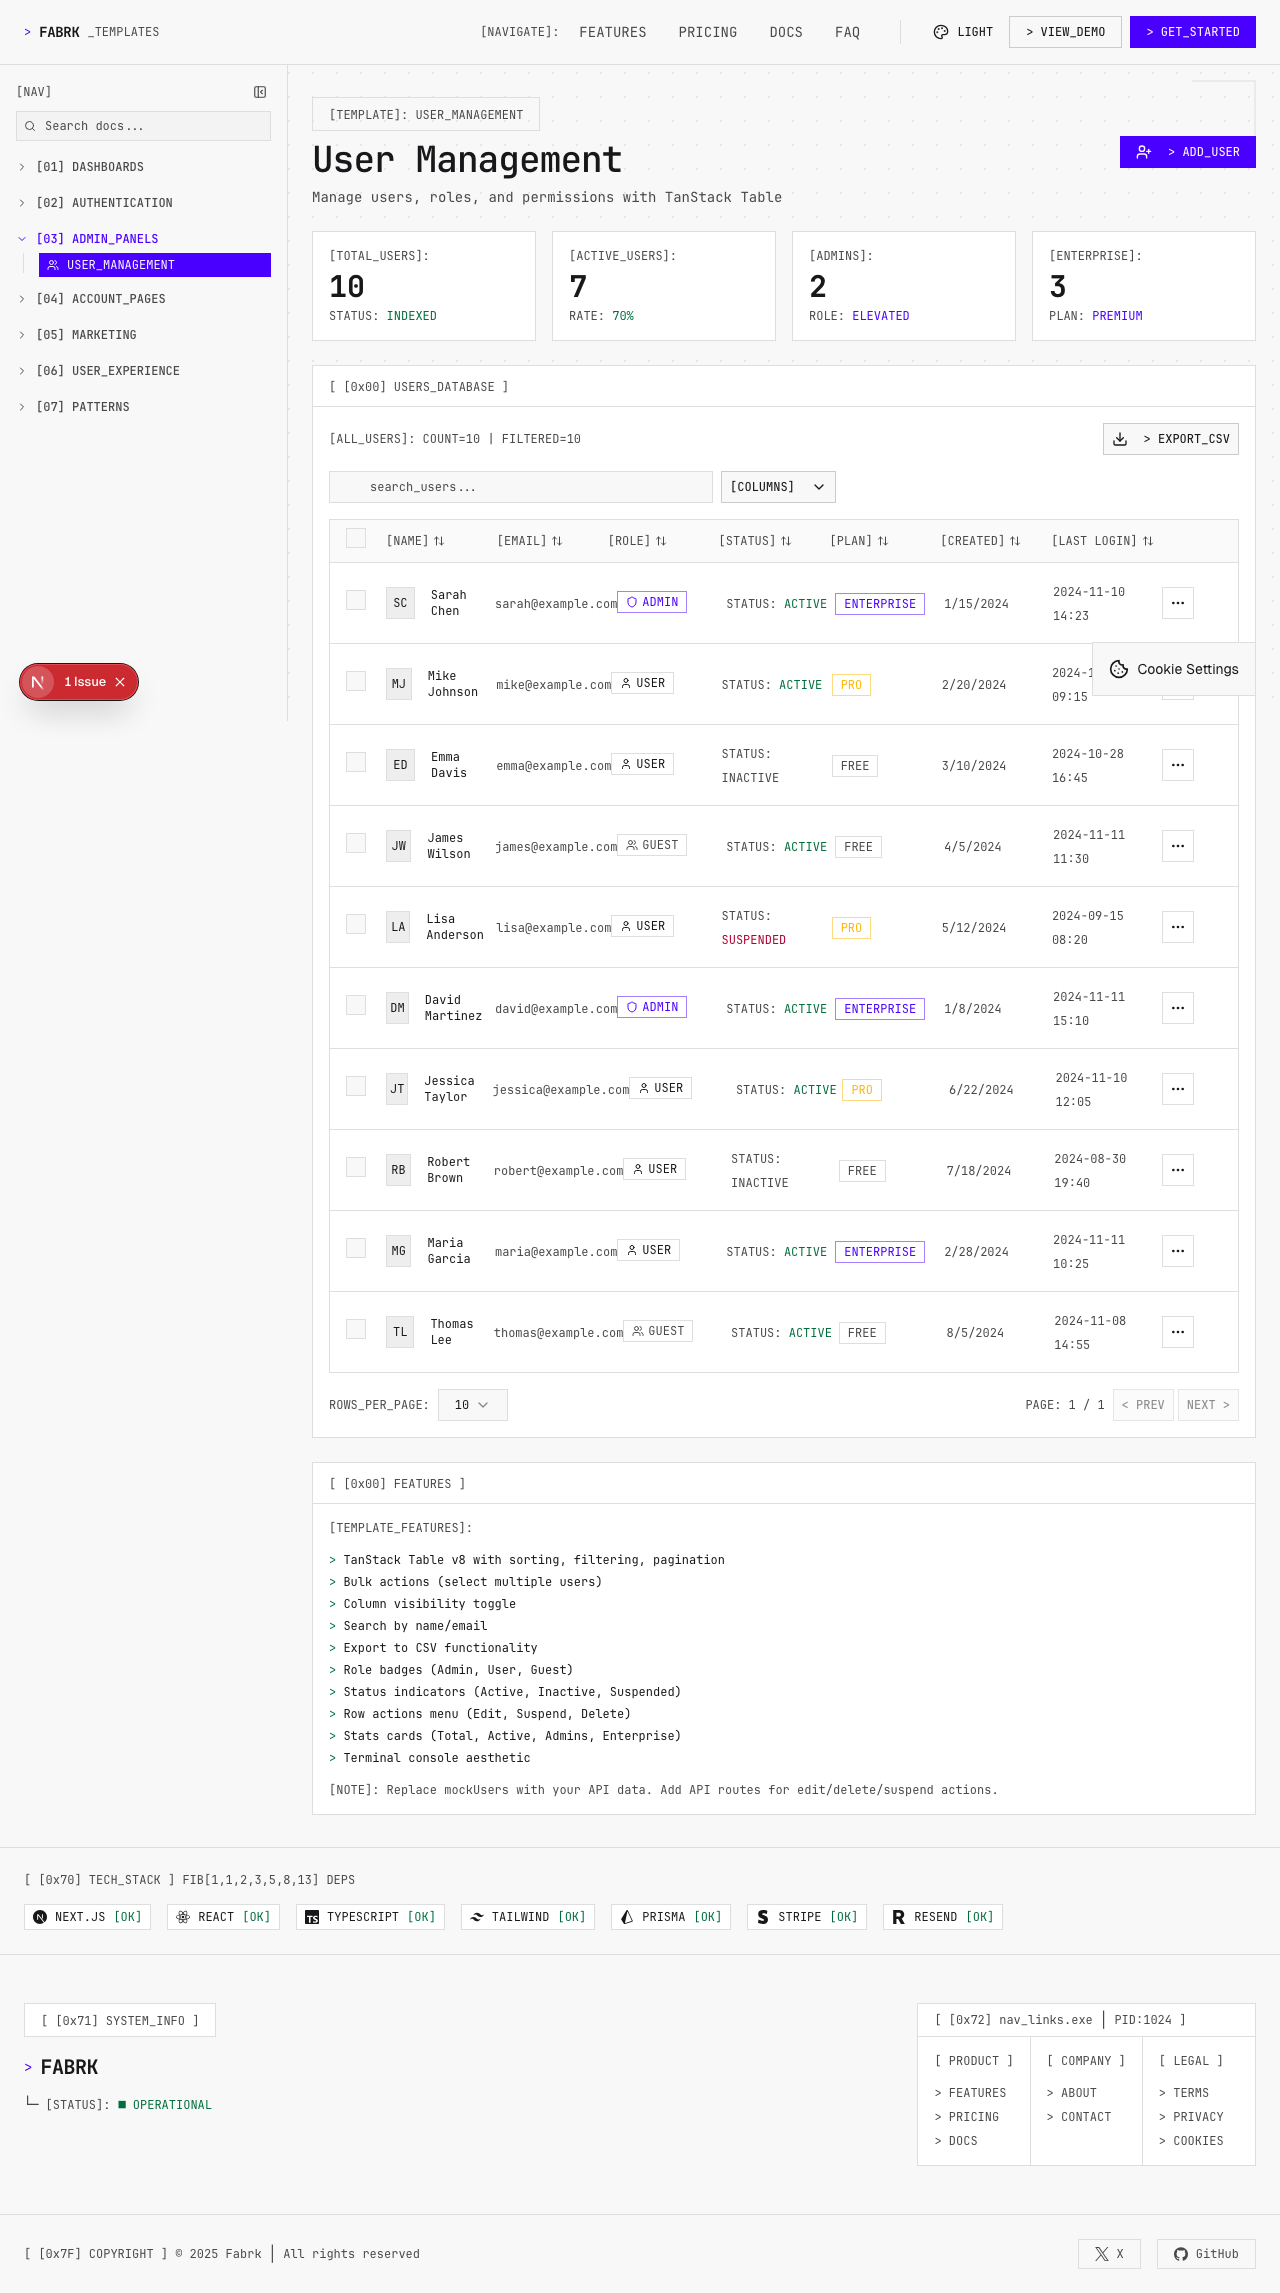1280x2293 pixels.
Task: Sort by the NAME column arrows
Action: pos(439,541)
